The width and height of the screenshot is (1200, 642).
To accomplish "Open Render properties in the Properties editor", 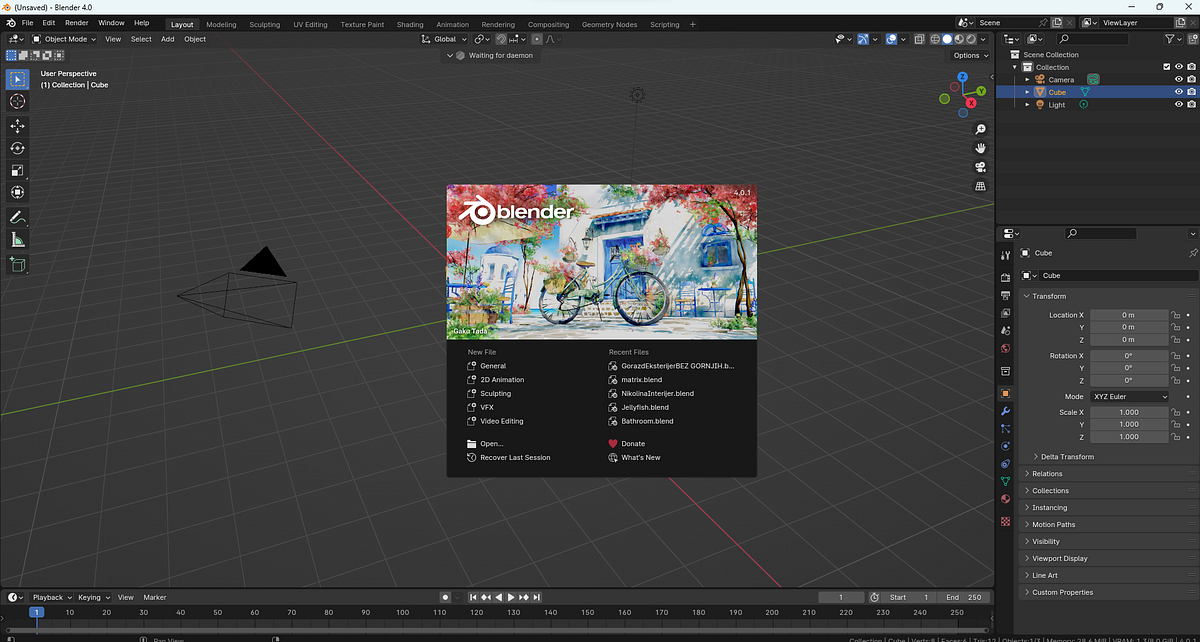I will tap(1005, 278).
